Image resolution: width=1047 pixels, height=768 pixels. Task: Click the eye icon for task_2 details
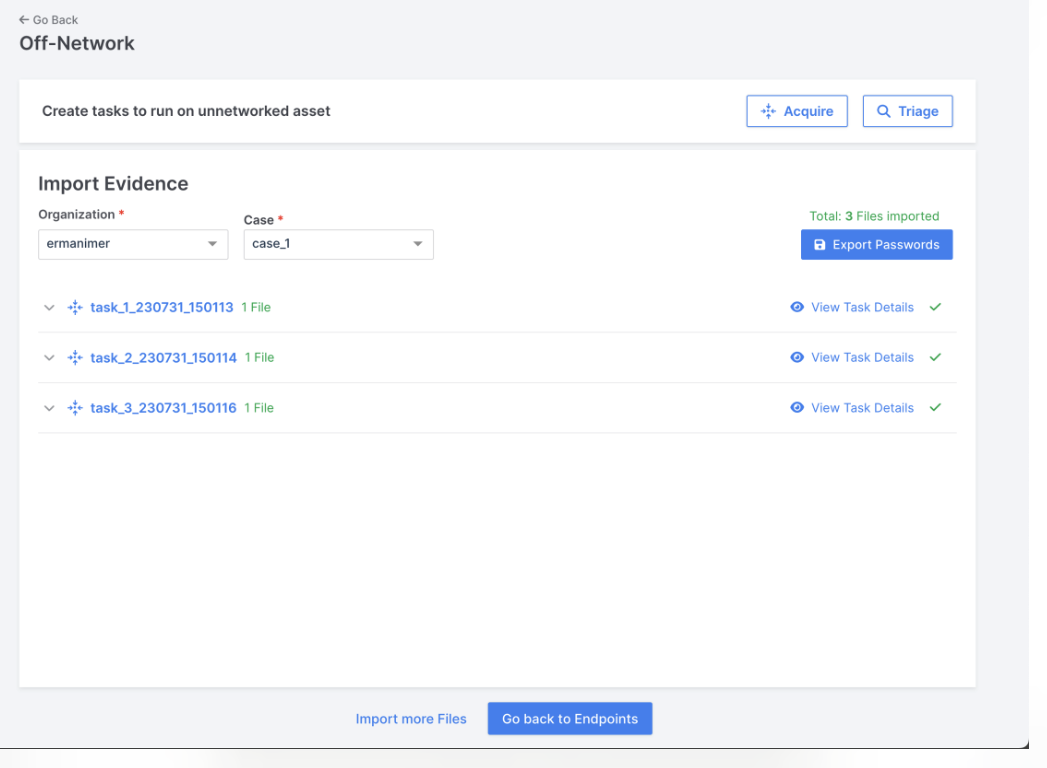(797, 358)
